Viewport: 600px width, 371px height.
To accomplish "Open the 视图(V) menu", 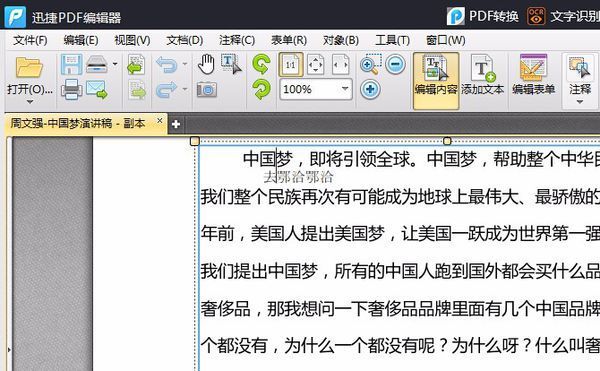I will pos(132,40).
